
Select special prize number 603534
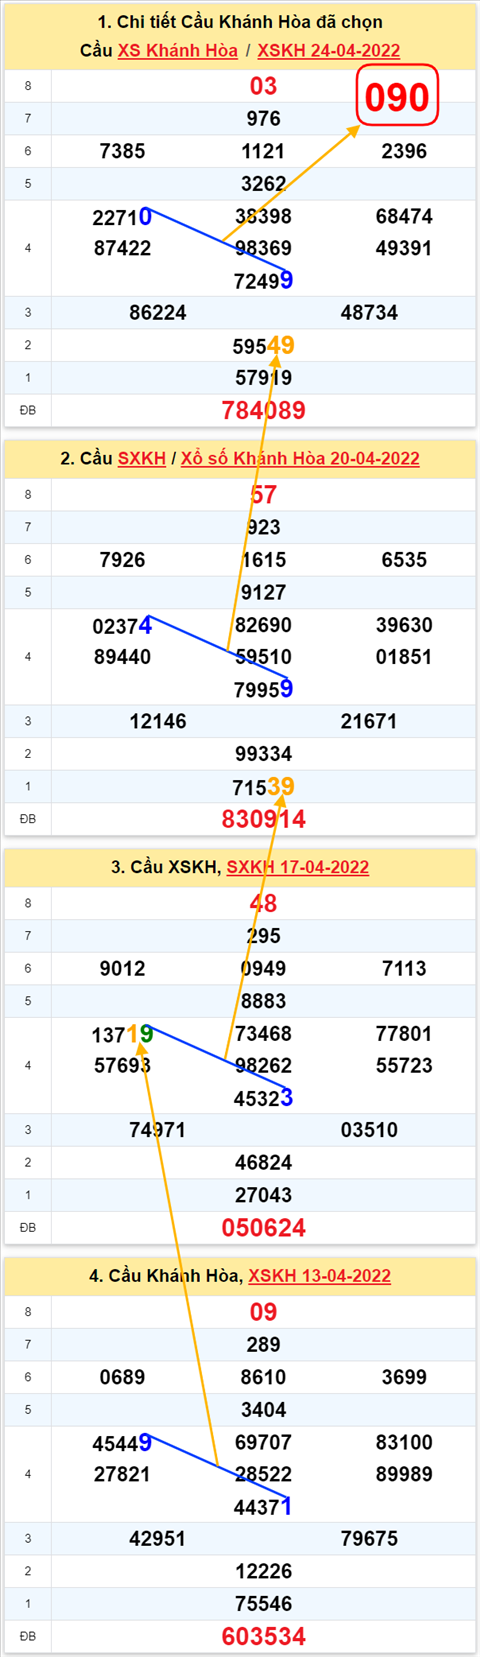point(264,1637)
